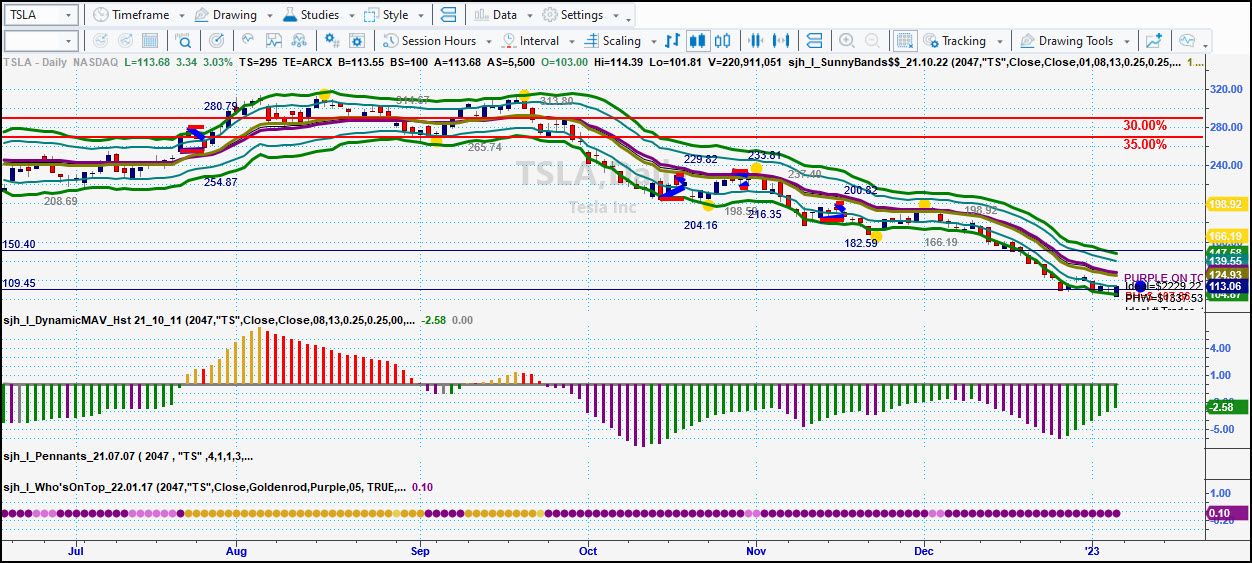The height and width of the screenshot is (563, 1252).
Task: Click the first grayed refresh-chart icon
Action: tap(100, 41)
